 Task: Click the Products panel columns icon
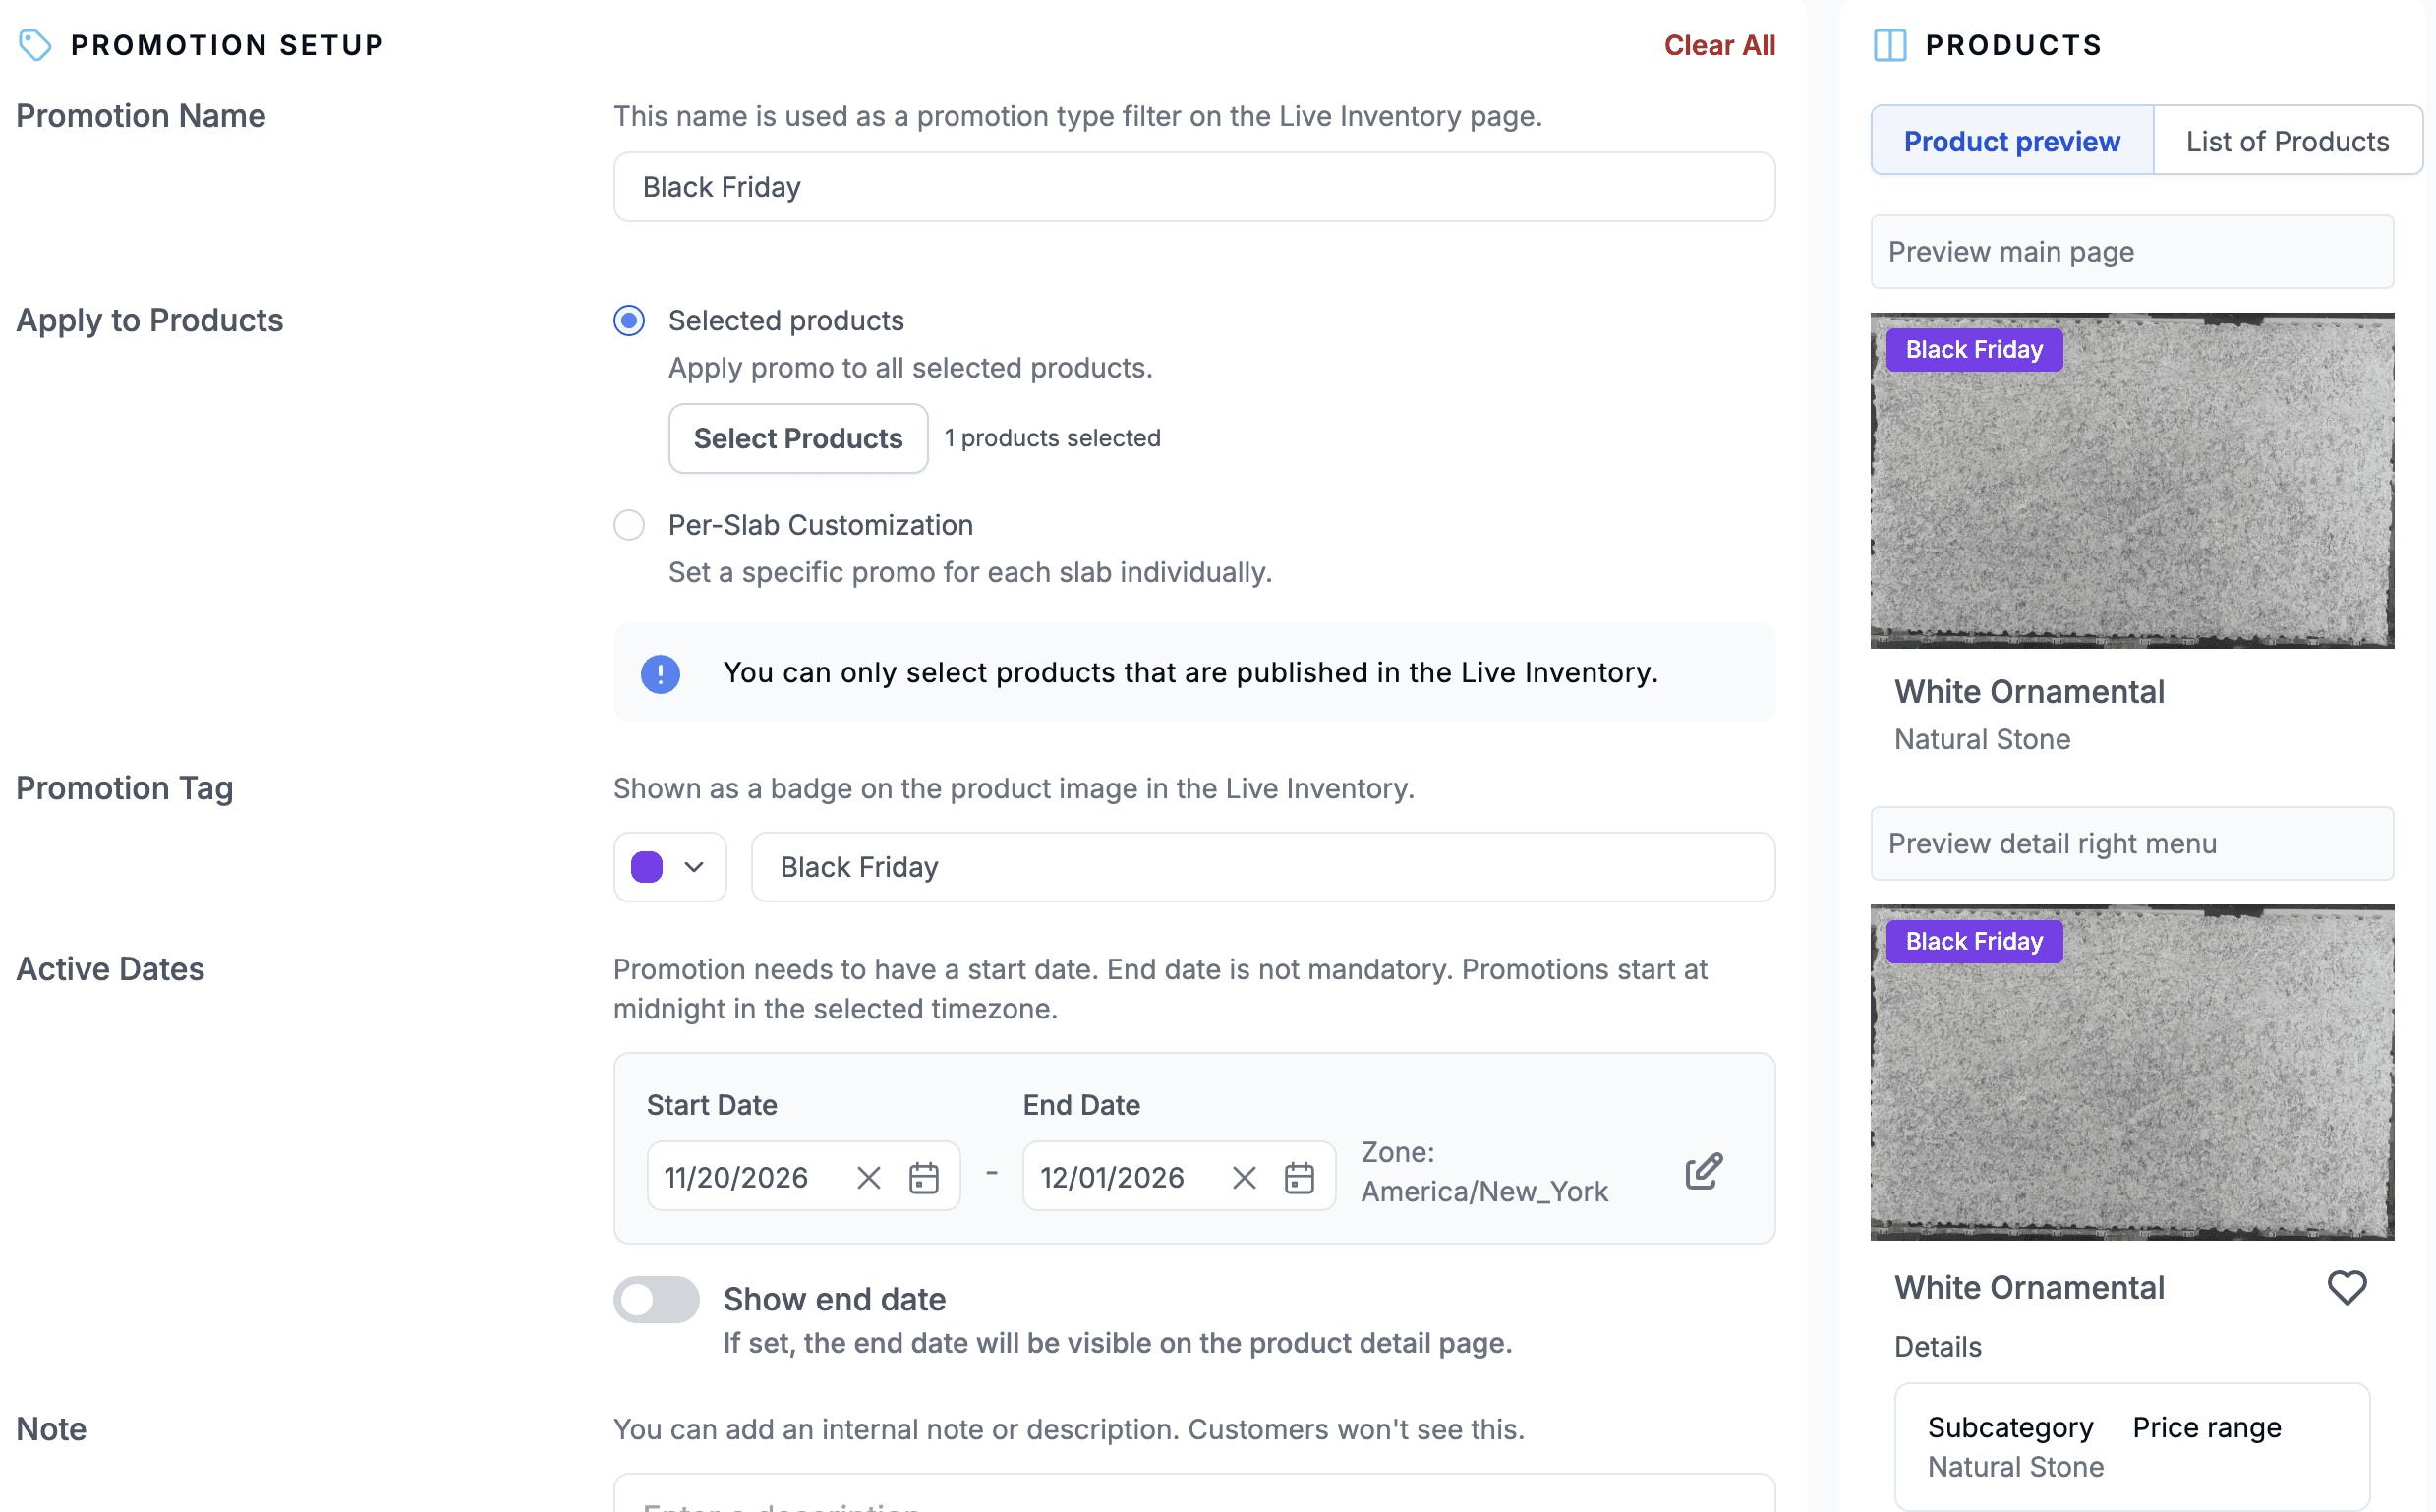(x=1889, y=45)
